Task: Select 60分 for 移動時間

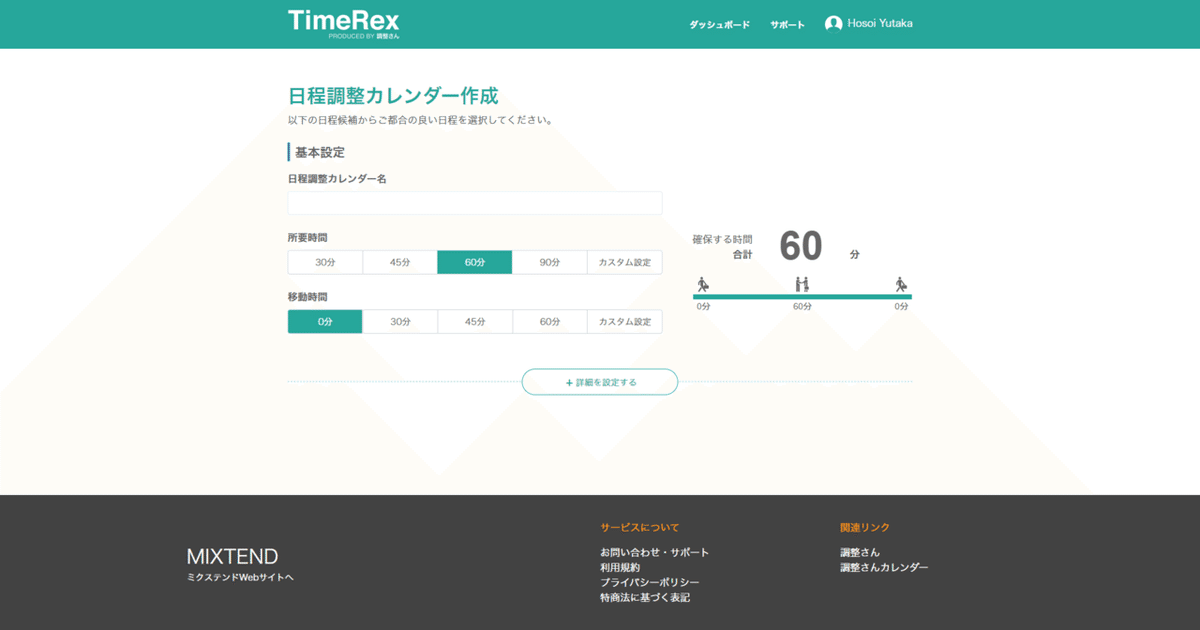Action: click(550, 322)
